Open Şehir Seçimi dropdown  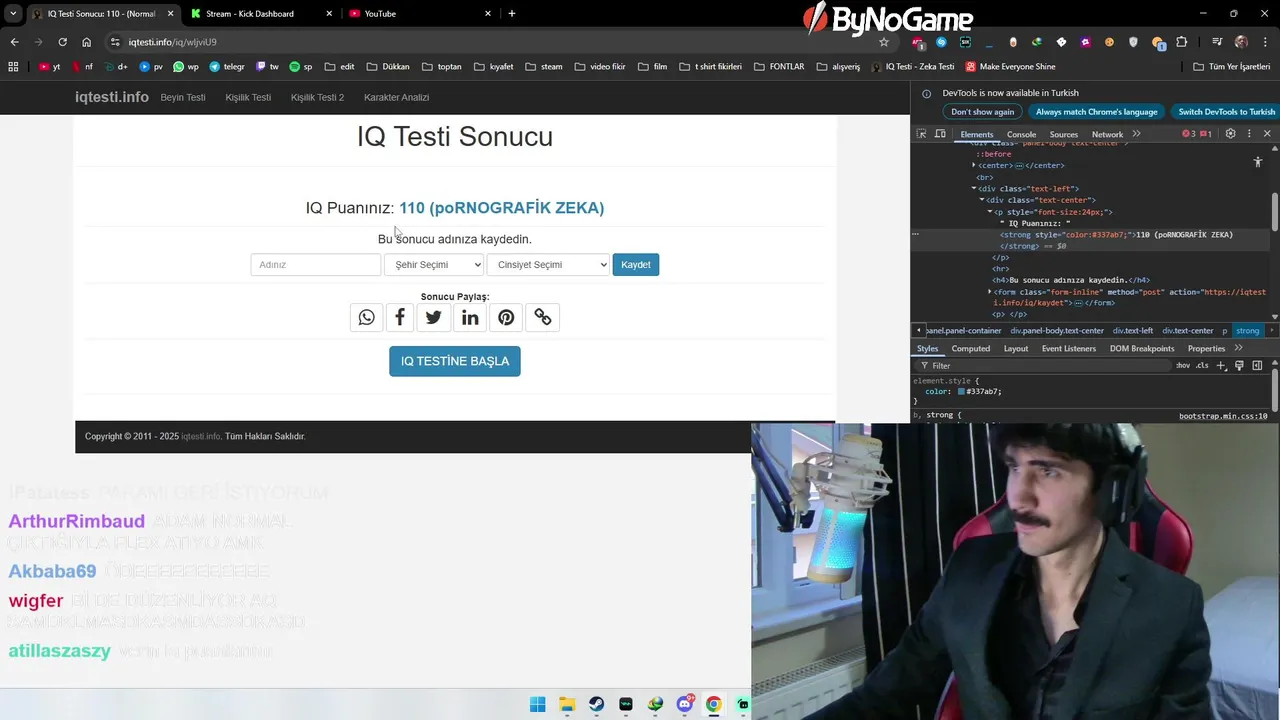point(434,264)
